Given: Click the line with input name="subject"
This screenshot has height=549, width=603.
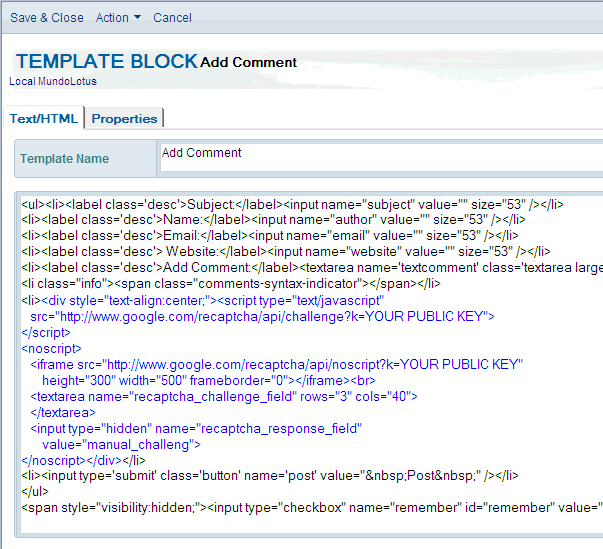Looking at the screenshot, I should click(x=292, y=205).
